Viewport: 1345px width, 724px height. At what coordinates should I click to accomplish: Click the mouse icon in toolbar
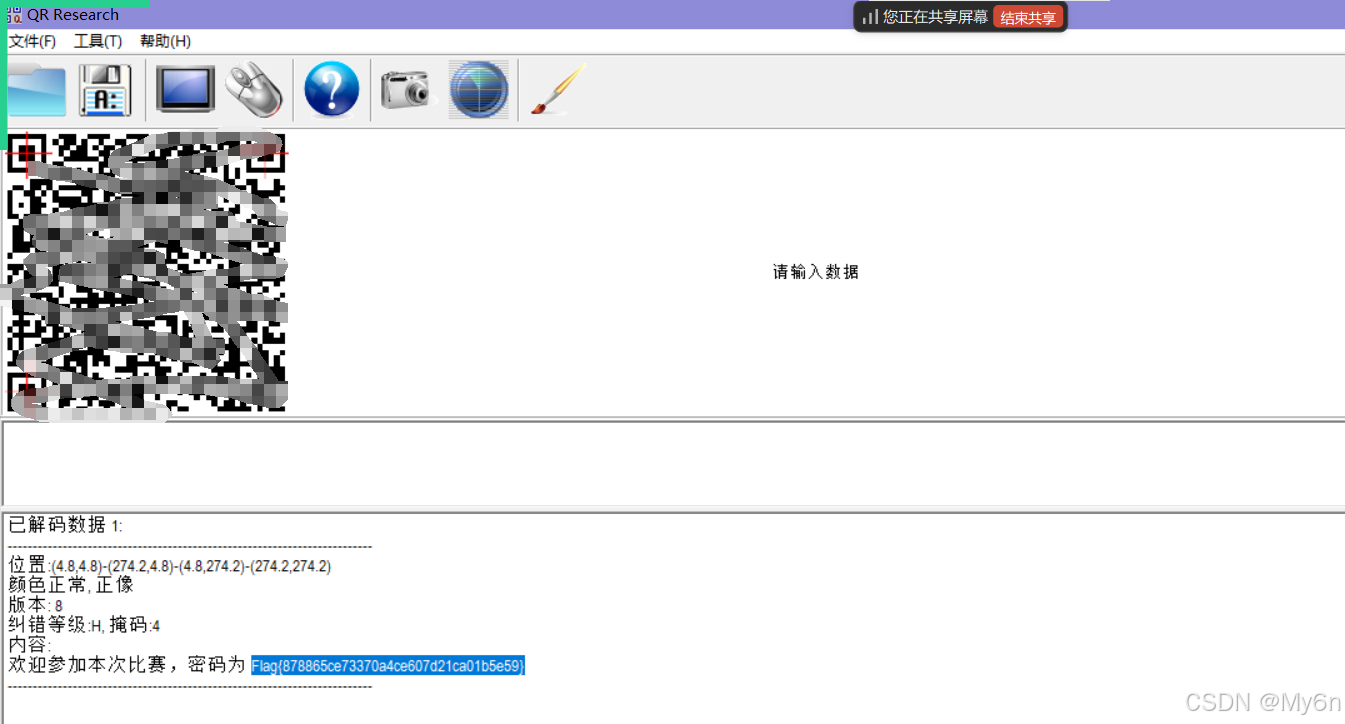click(x=254, y=90)
